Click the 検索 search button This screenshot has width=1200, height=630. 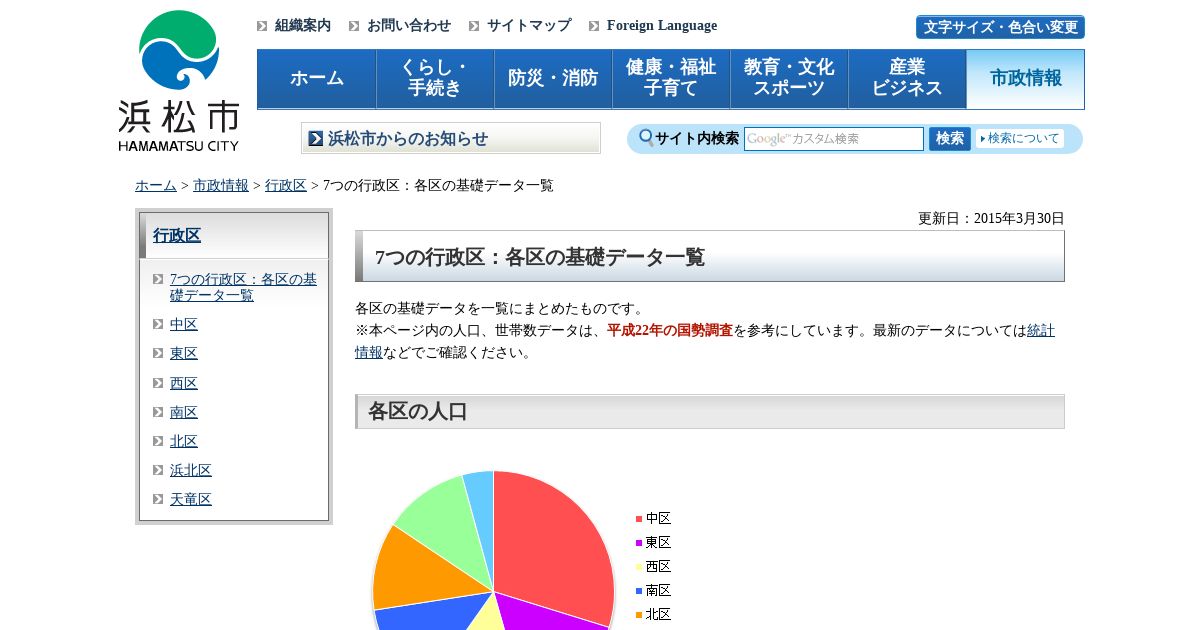pos(950,139)
